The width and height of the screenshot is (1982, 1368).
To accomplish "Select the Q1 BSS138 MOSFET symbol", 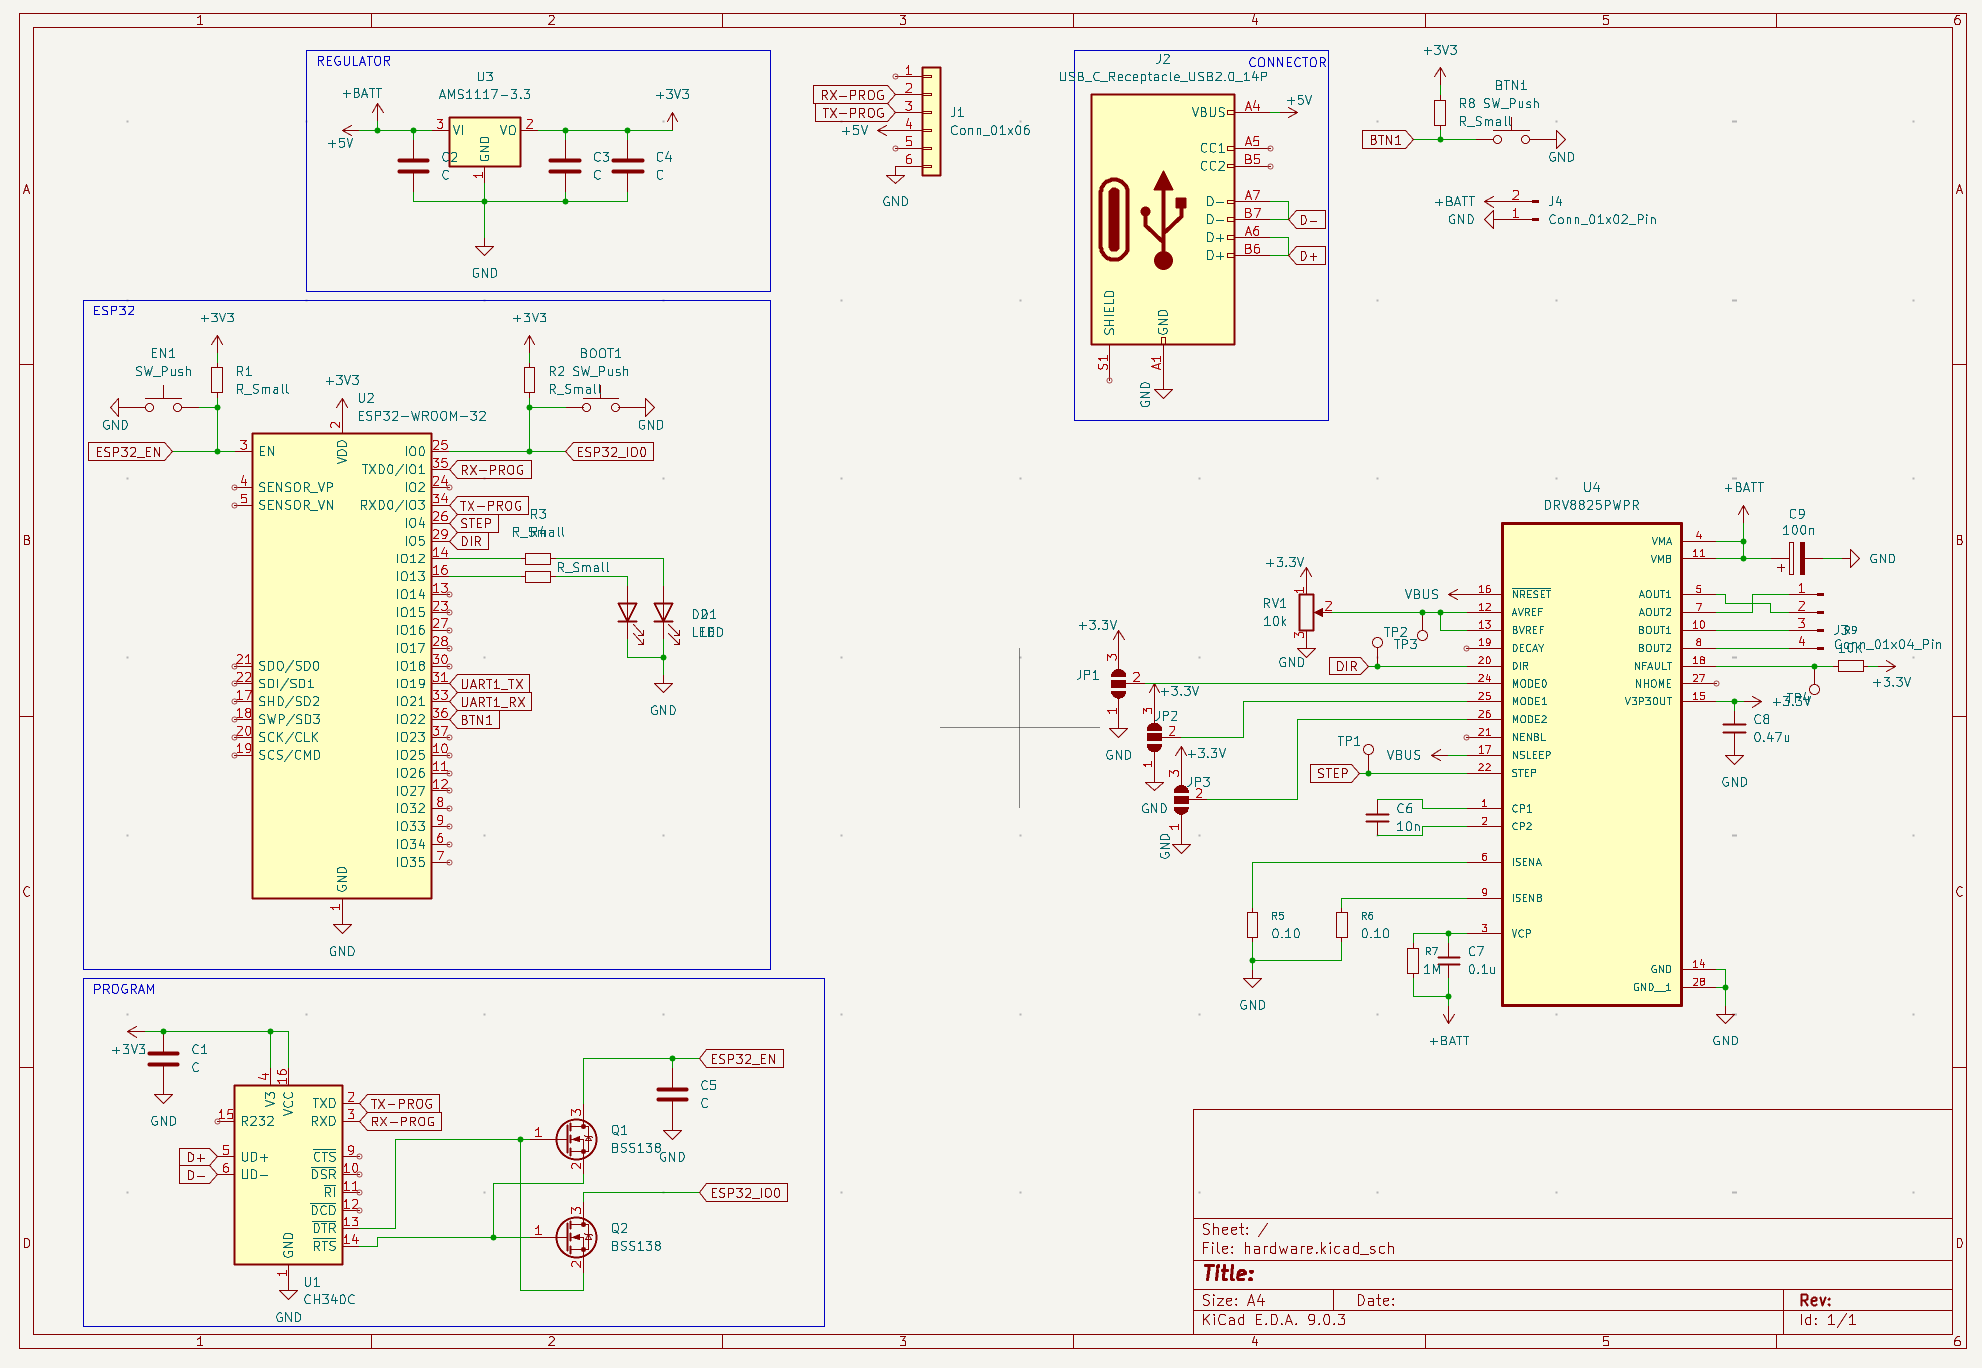I will pyautogui.click(x=576, y=1139).
